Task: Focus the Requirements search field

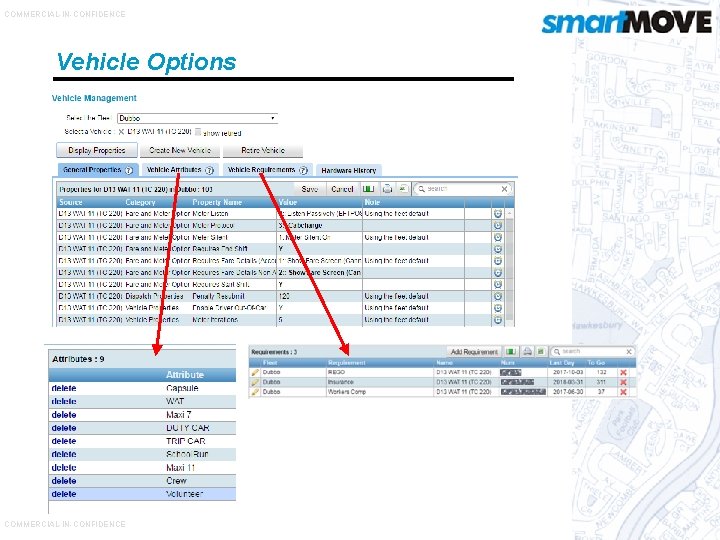Action: (592, 352)
